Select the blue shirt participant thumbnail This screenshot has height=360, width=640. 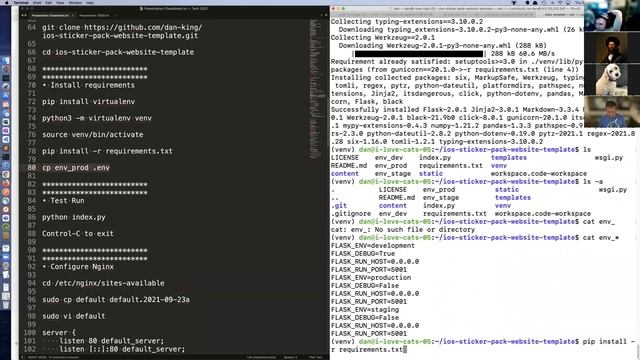(x=611, y=111)
